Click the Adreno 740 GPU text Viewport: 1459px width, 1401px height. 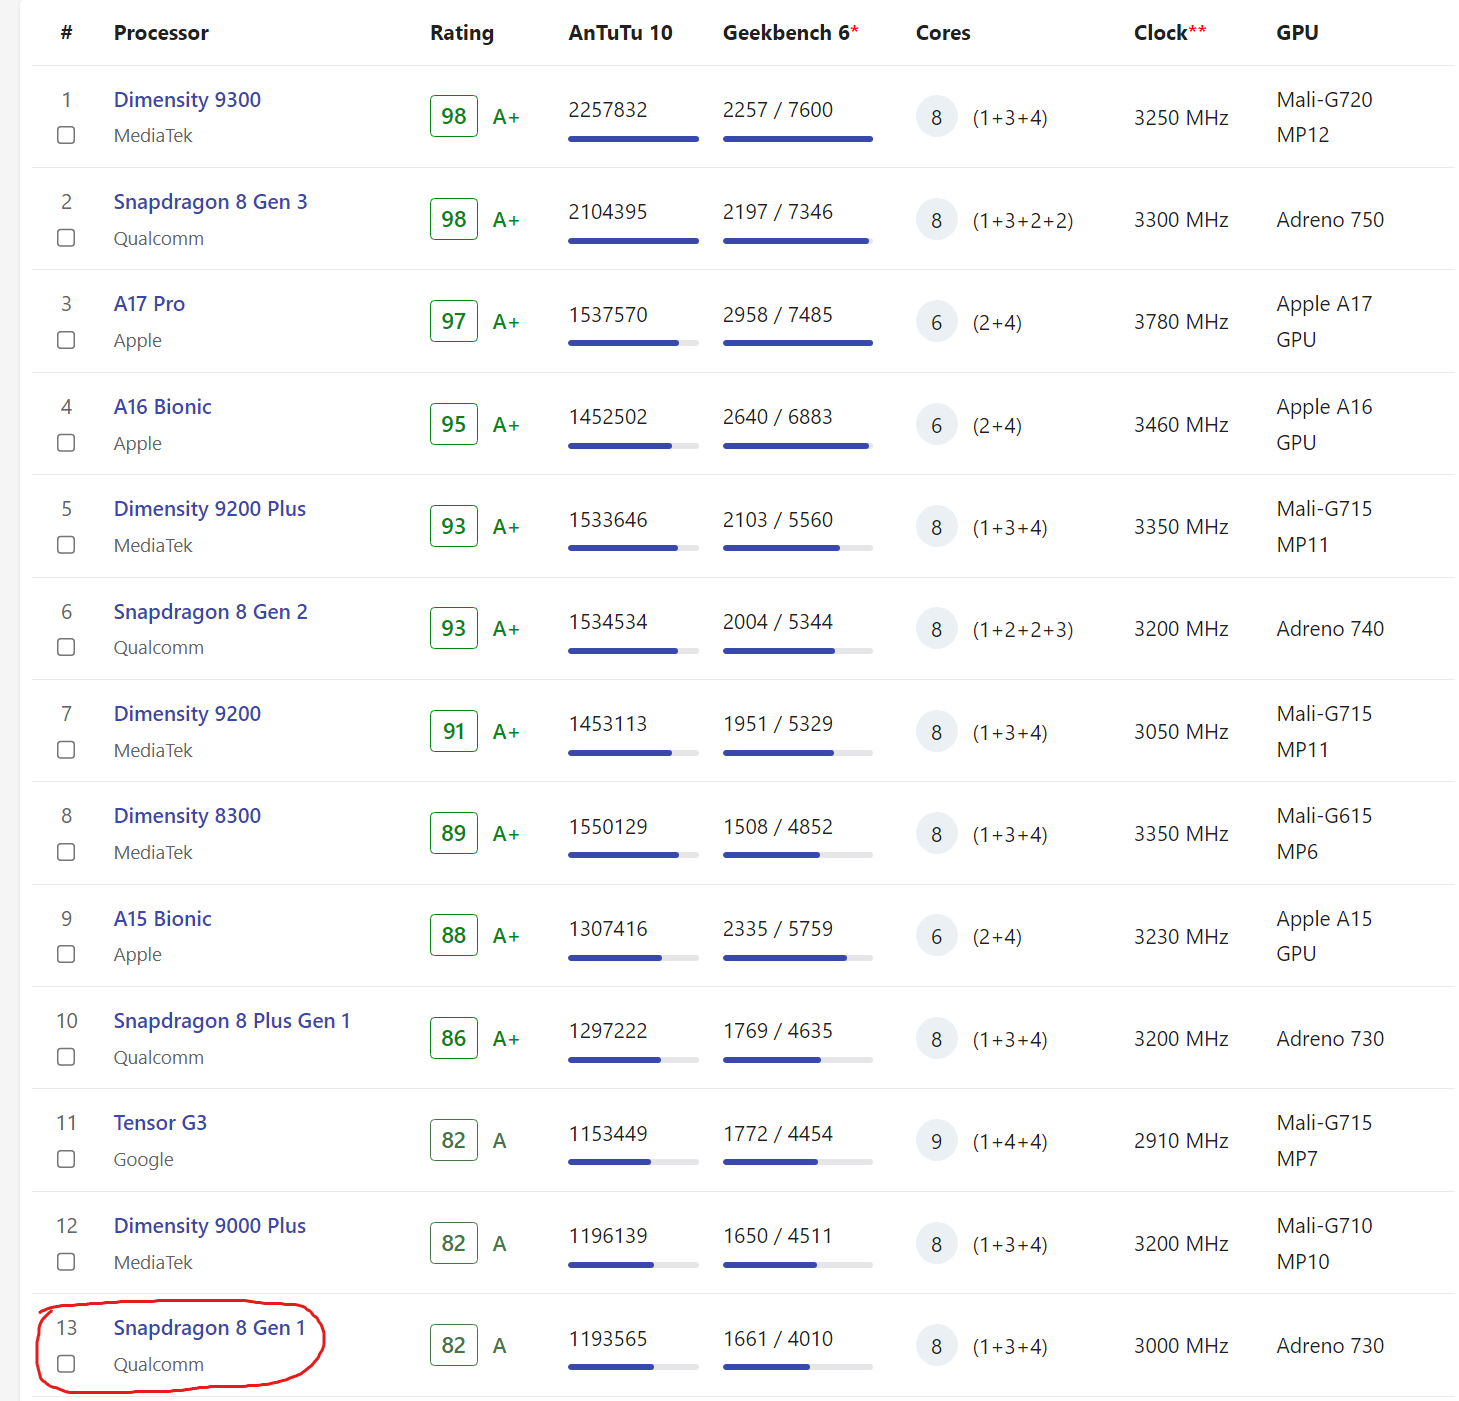[1330, 629]
